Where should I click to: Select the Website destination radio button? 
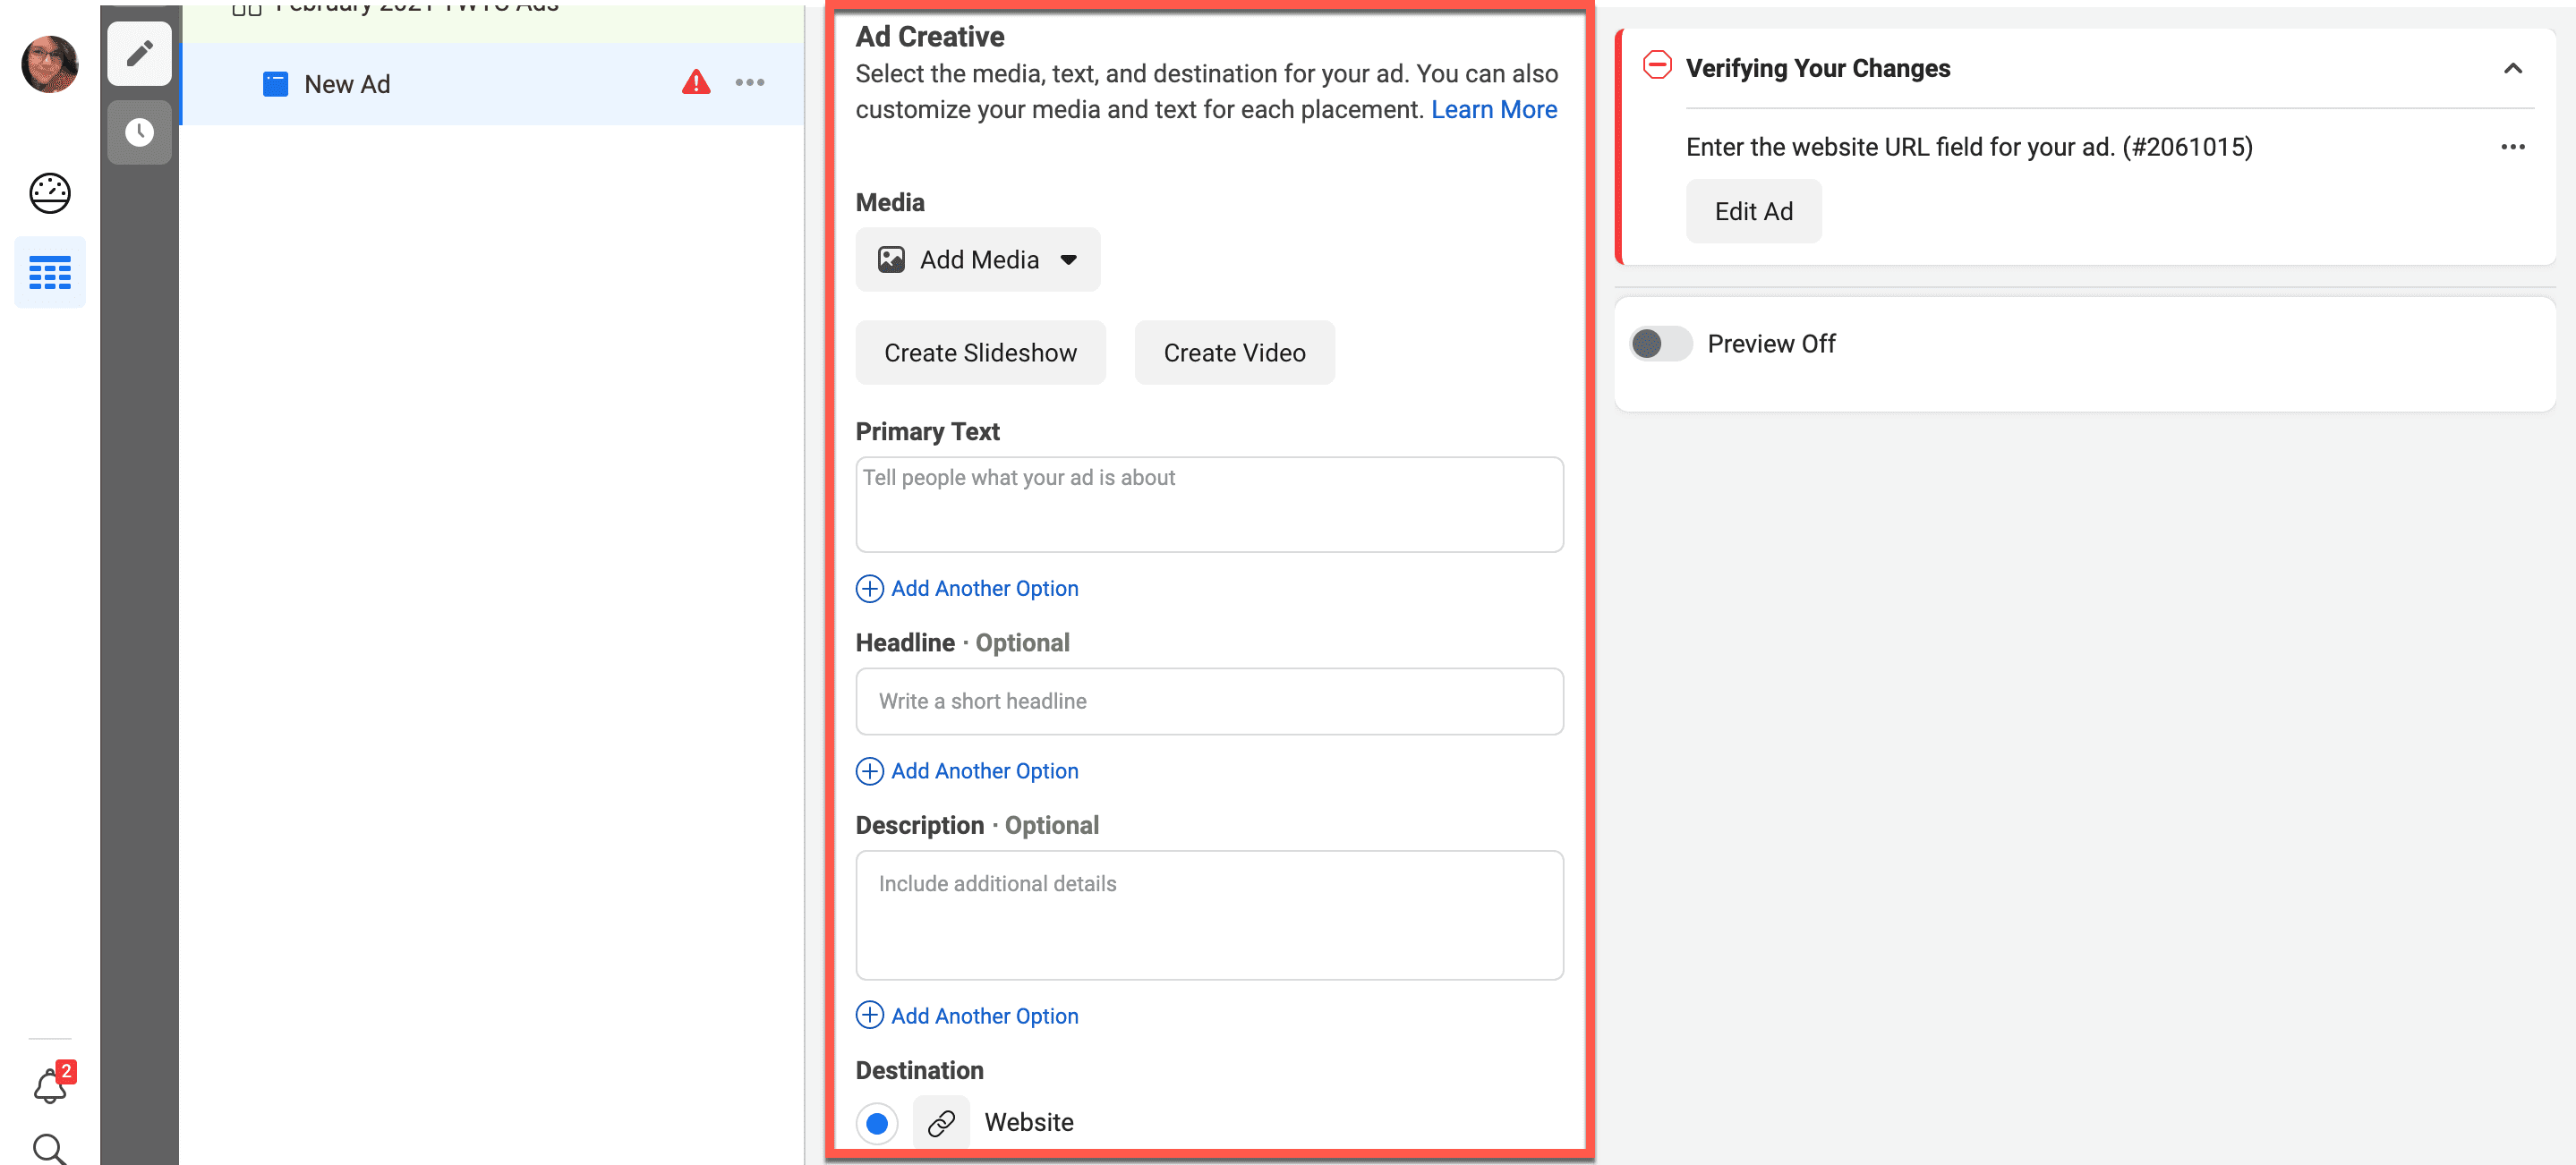coord(877,1123)
